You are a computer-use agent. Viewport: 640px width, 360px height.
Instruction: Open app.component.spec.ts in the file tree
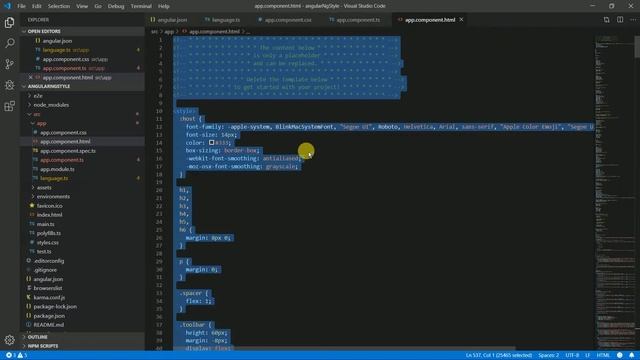point(68,151)
